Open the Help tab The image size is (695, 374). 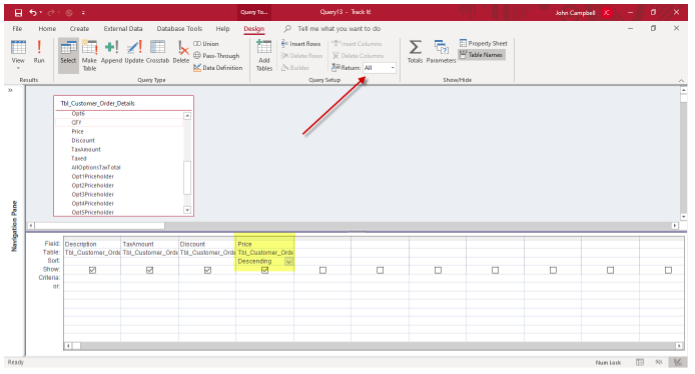point(223,28)
